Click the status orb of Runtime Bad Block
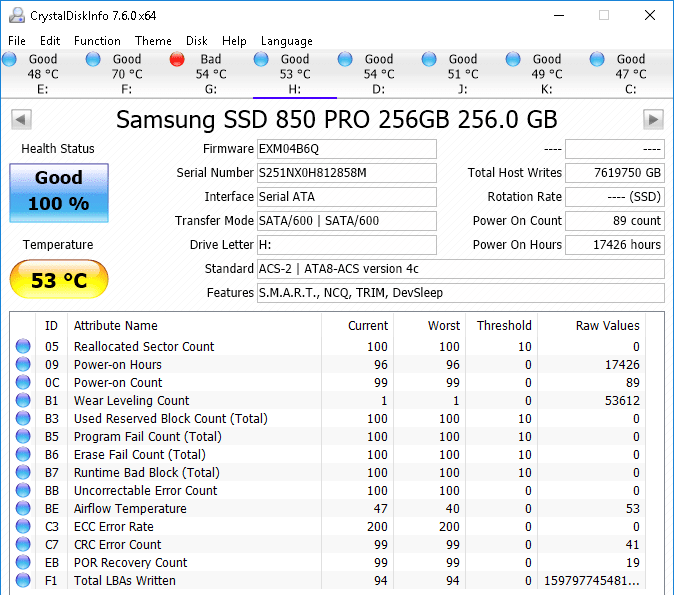The height and width of the screenshot is (595, 674). [23, 472]
